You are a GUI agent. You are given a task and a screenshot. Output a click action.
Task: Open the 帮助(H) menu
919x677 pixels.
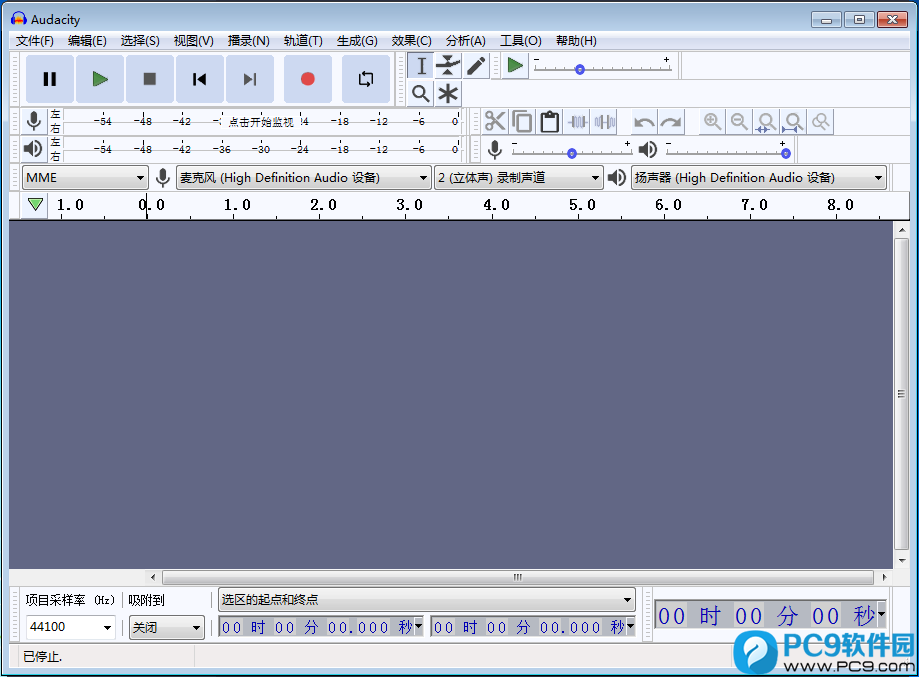point(576,40)
